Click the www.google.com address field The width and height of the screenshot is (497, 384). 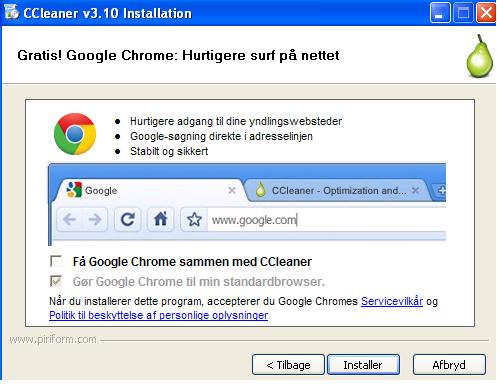(327, 220)
